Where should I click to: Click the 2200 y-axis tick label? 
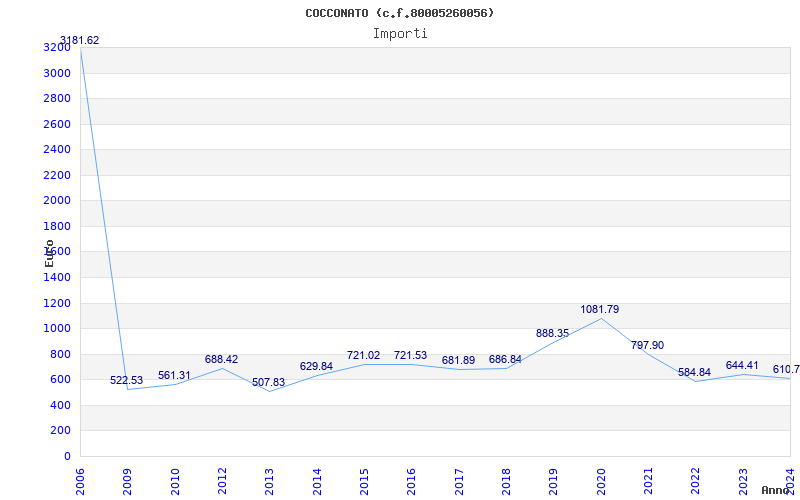pos(57,175)
